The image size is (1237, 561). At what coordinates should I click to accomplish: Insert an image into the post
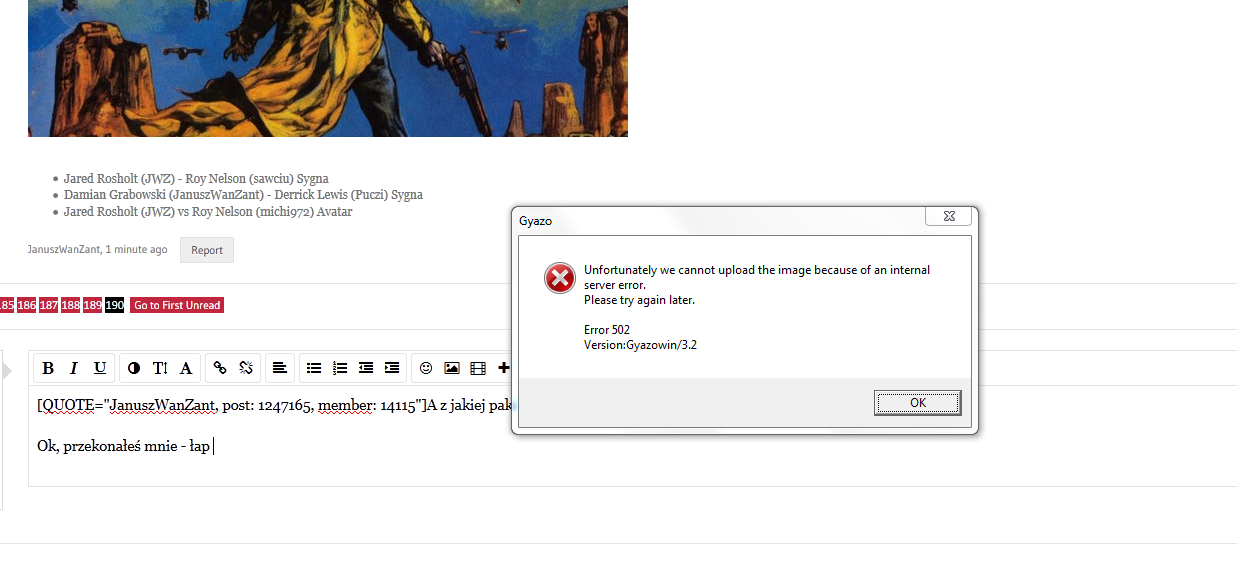[x=452, y=368]
